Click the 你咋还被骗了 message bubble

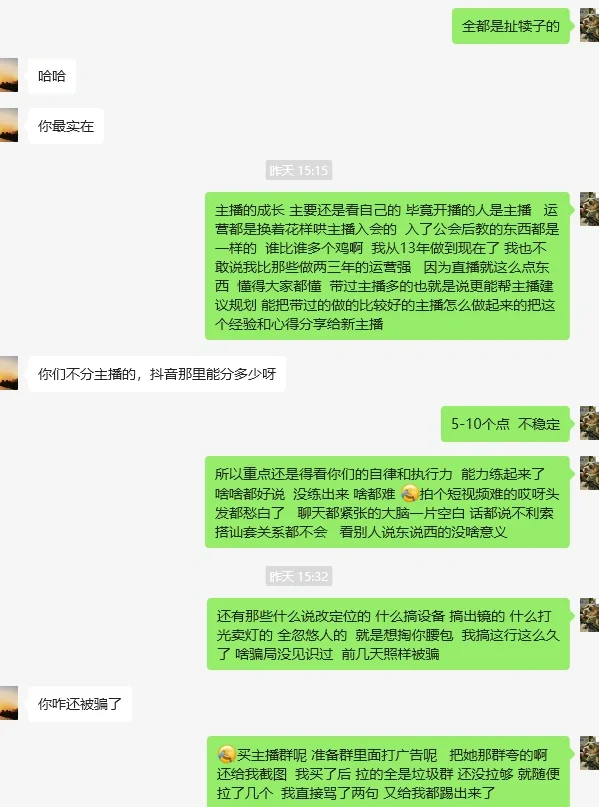80,704
